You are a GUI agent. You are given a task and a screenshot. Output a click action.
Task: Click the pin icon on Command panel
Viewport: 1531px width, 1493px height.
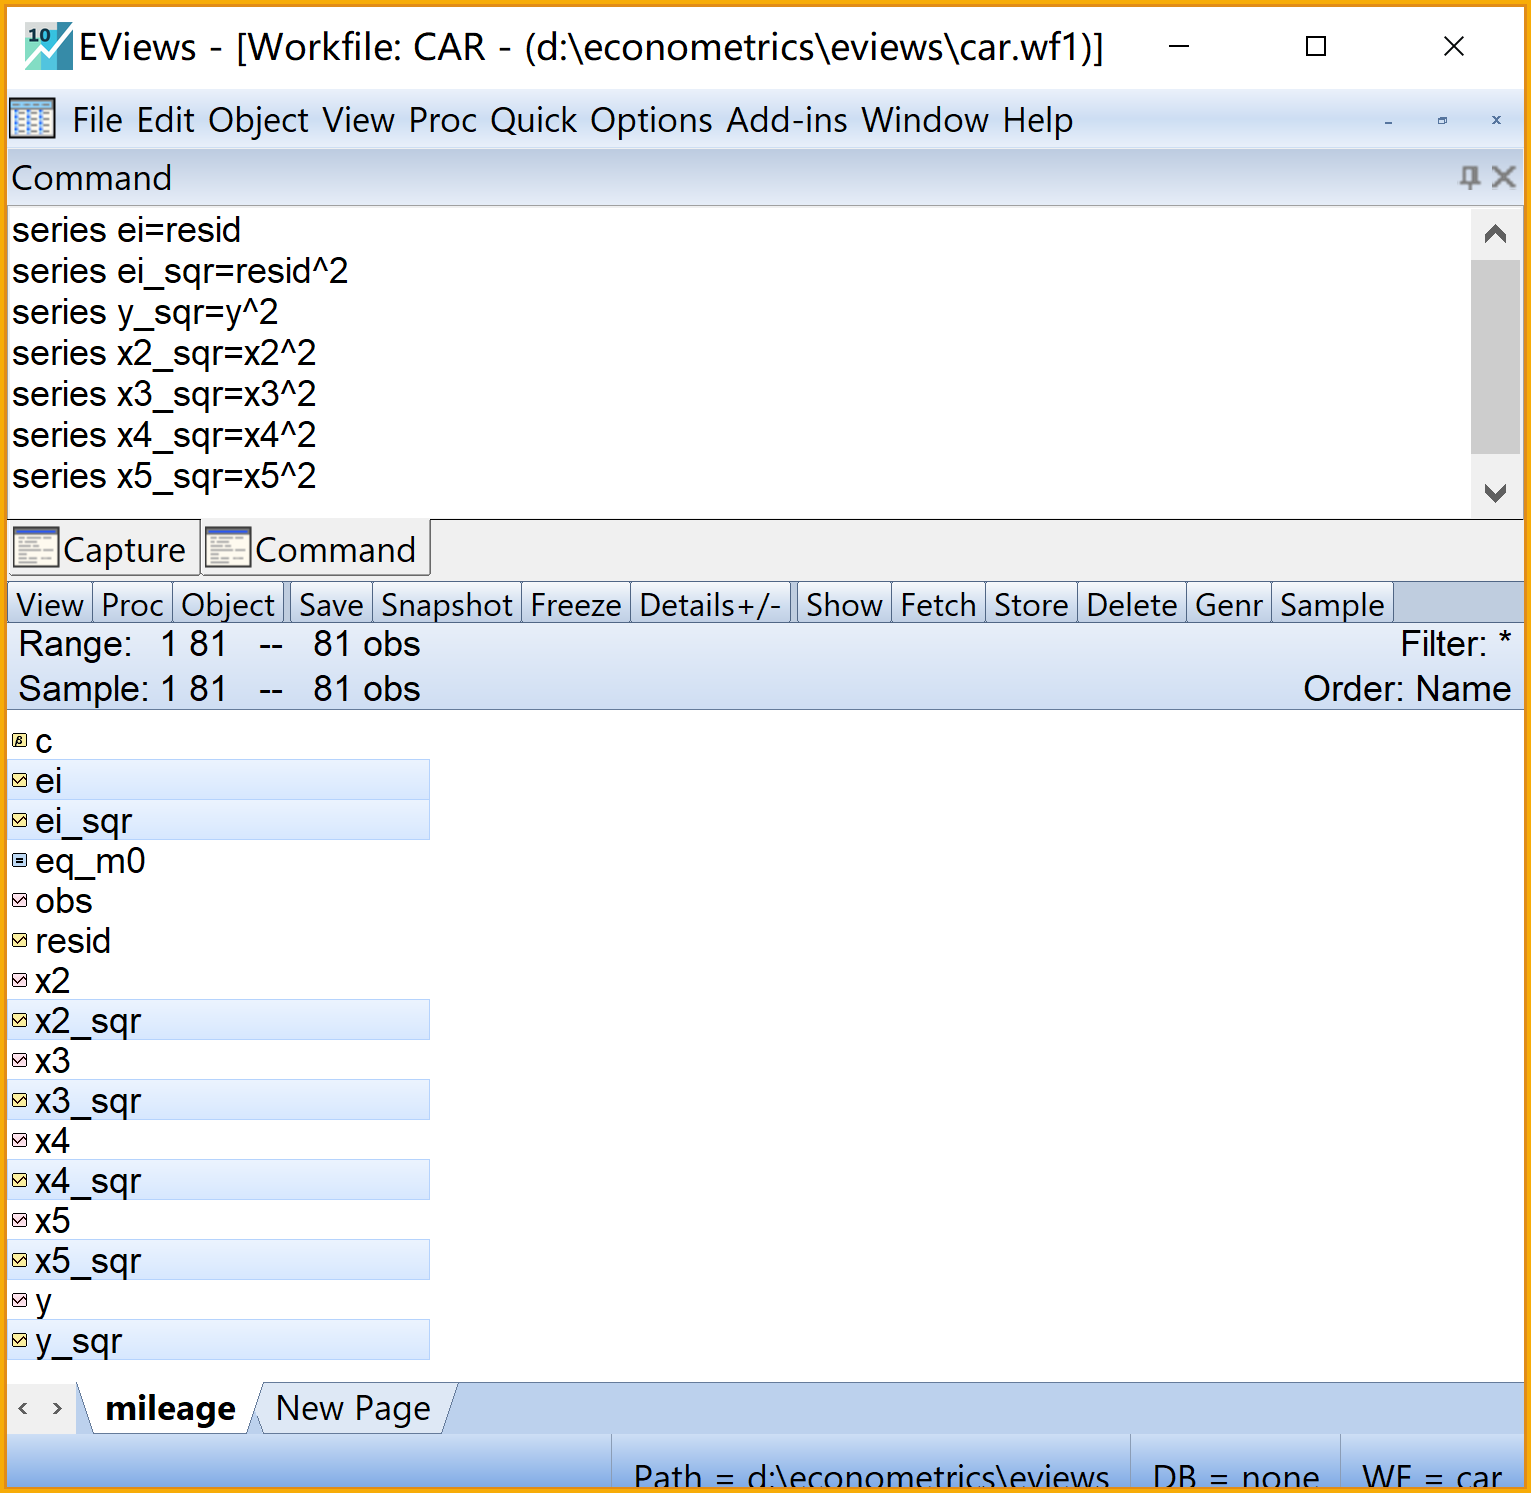[1468, 178]
